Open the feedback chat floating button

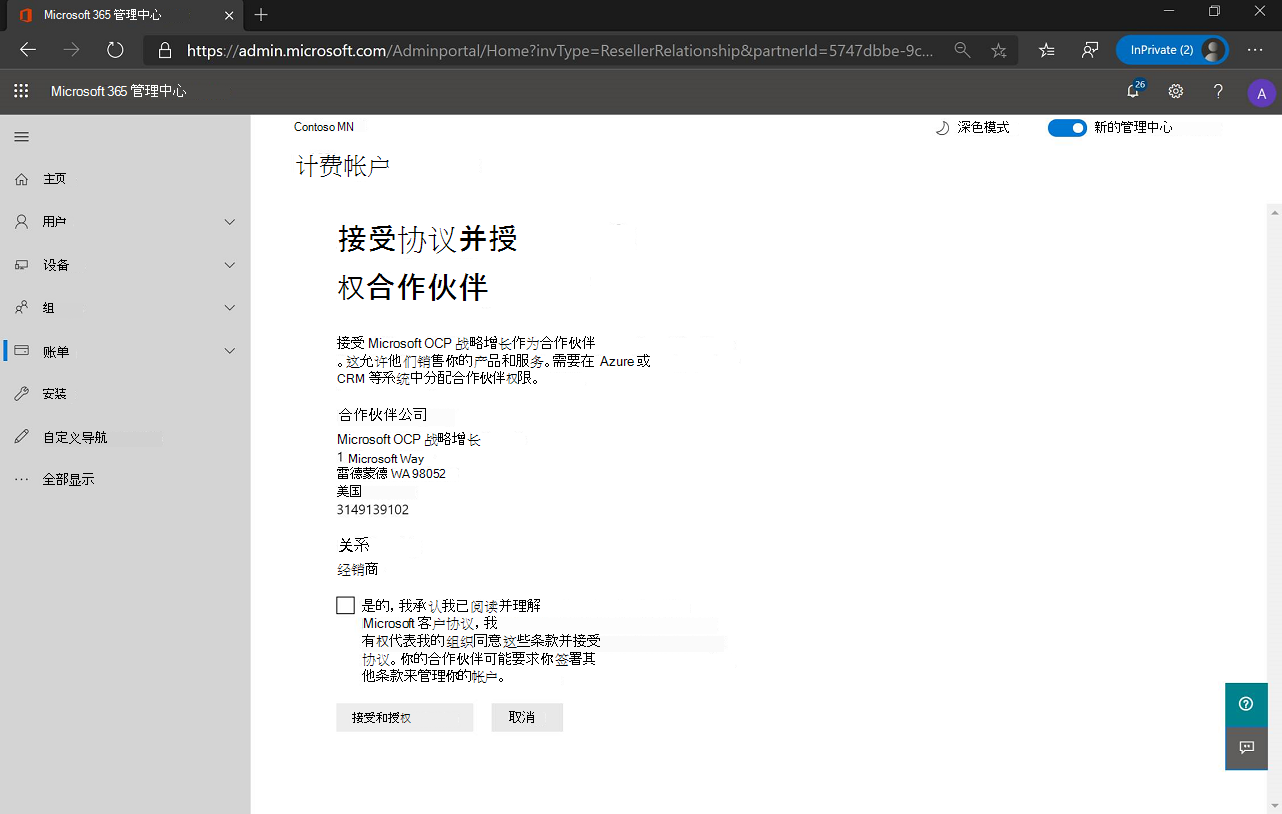(x=1246, y=747)
